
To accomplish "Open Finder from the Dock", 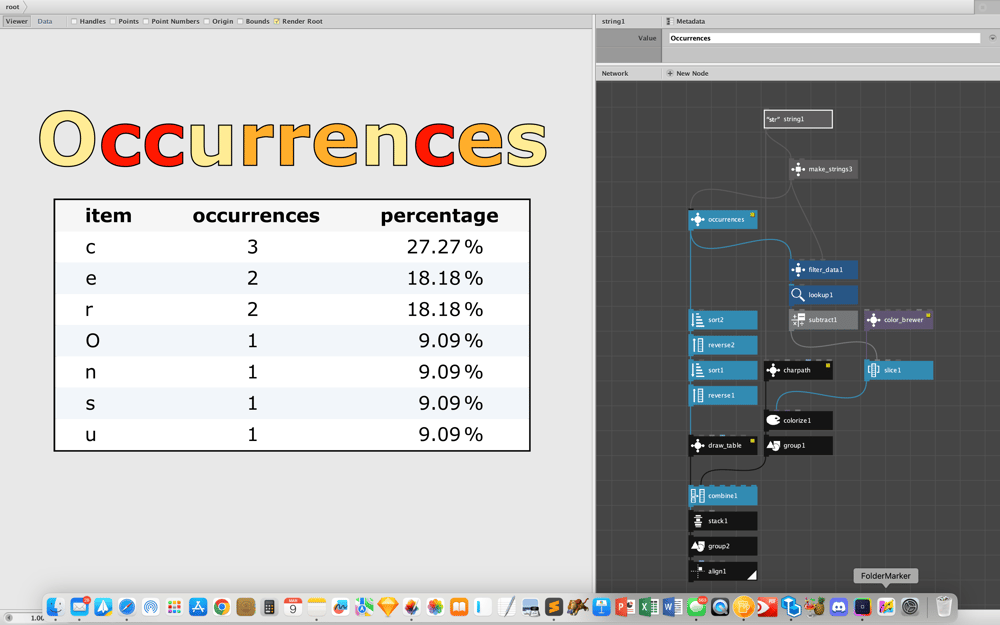I will pos(55,607).
